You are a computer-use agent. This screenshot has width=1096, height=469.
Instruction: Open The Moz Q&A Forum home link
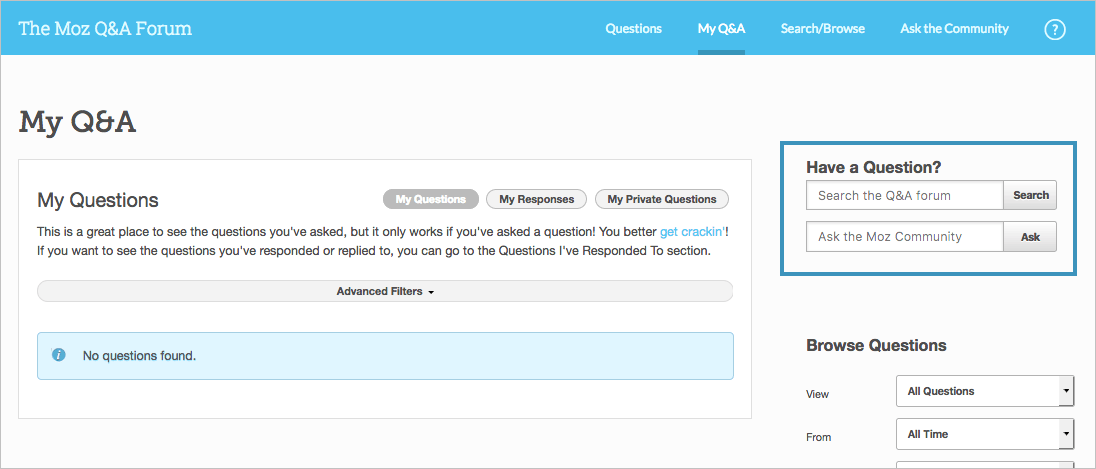coord(105,28)
